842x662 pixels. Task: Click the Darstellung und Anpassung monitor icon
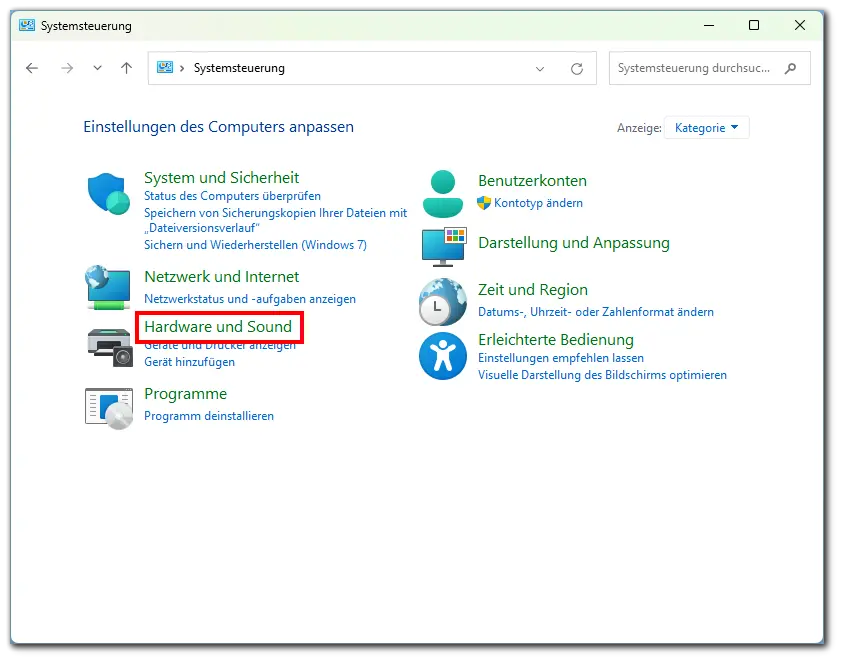click(444, 247)
